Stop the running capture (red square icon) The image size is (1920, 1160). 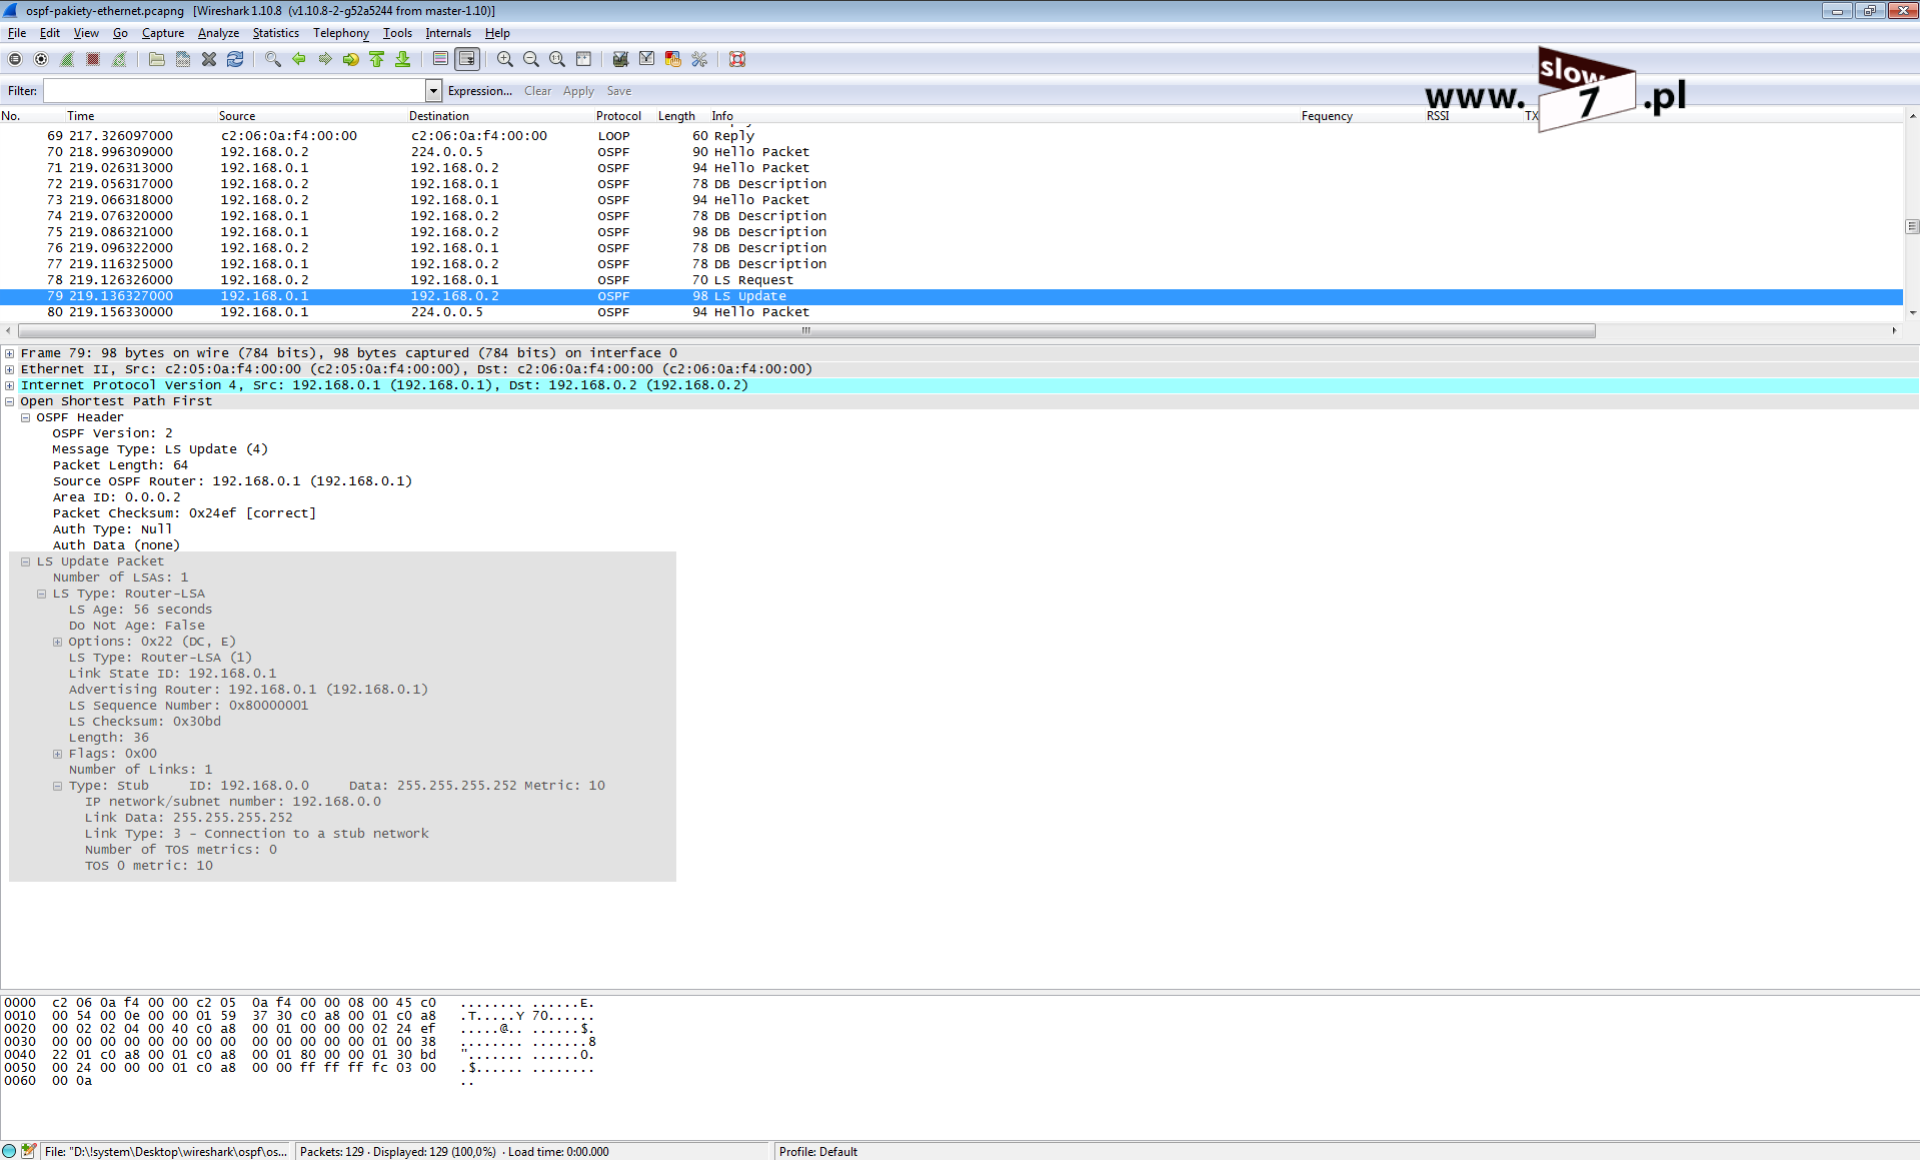click(x=93, y=60)
